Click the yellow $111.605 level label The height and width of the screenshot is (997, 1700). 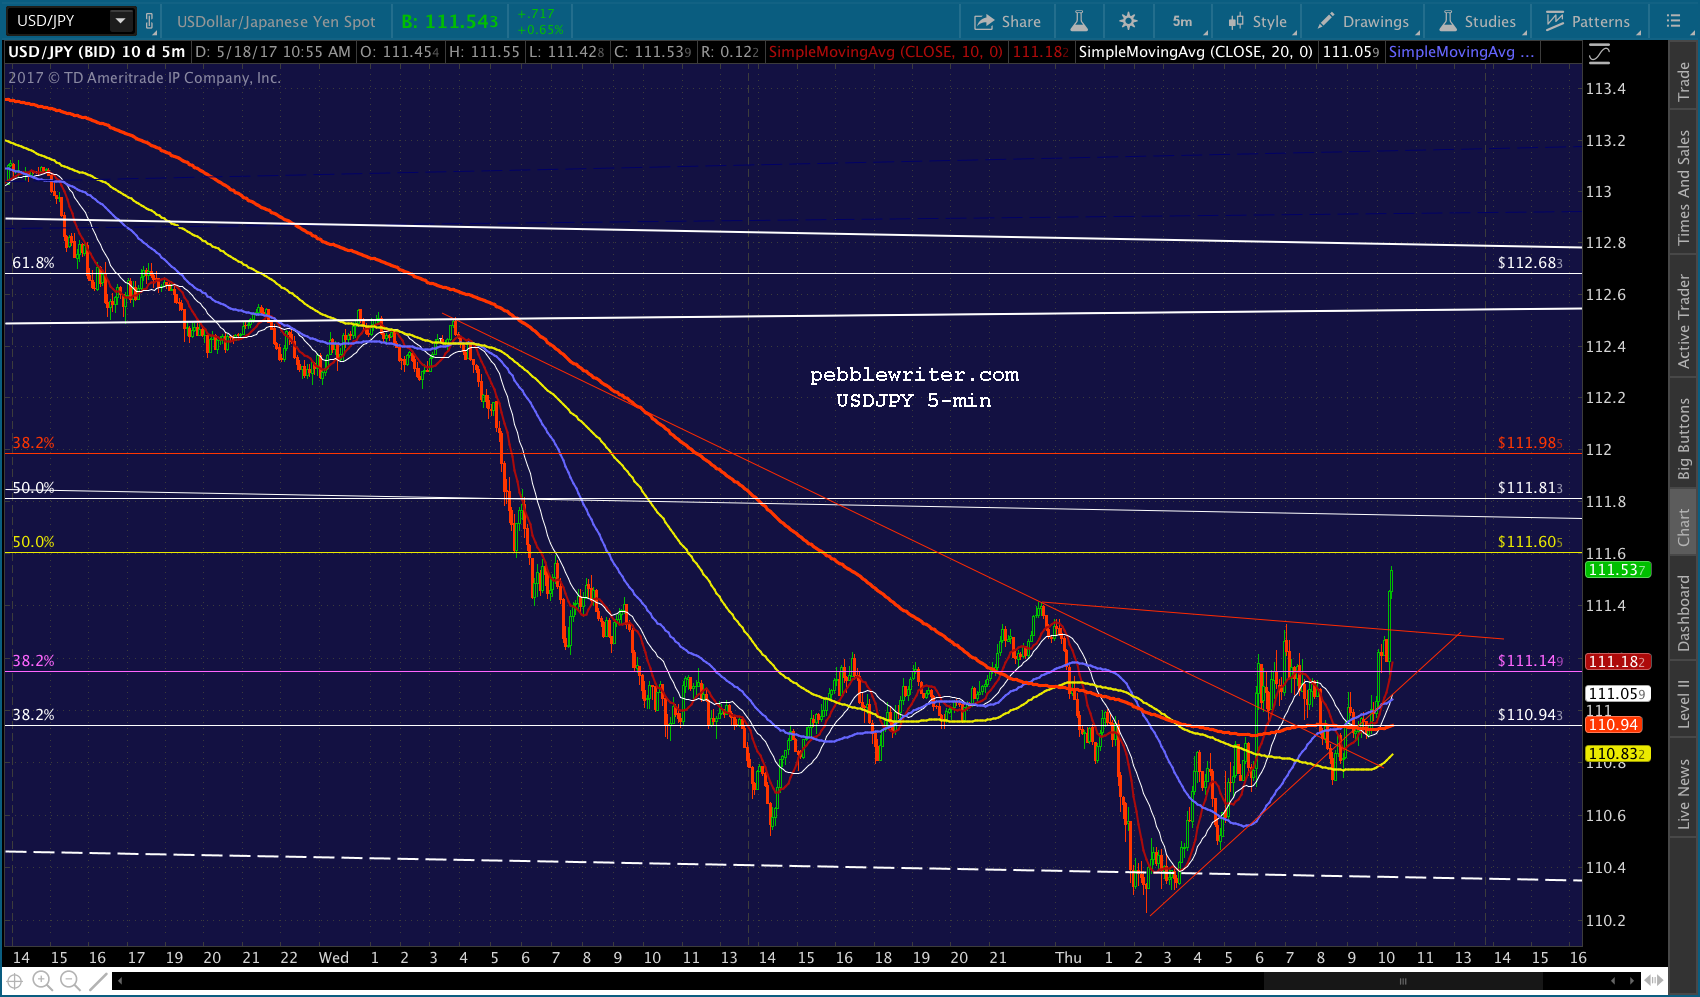pyautogui.click(x=1530, y=542)
